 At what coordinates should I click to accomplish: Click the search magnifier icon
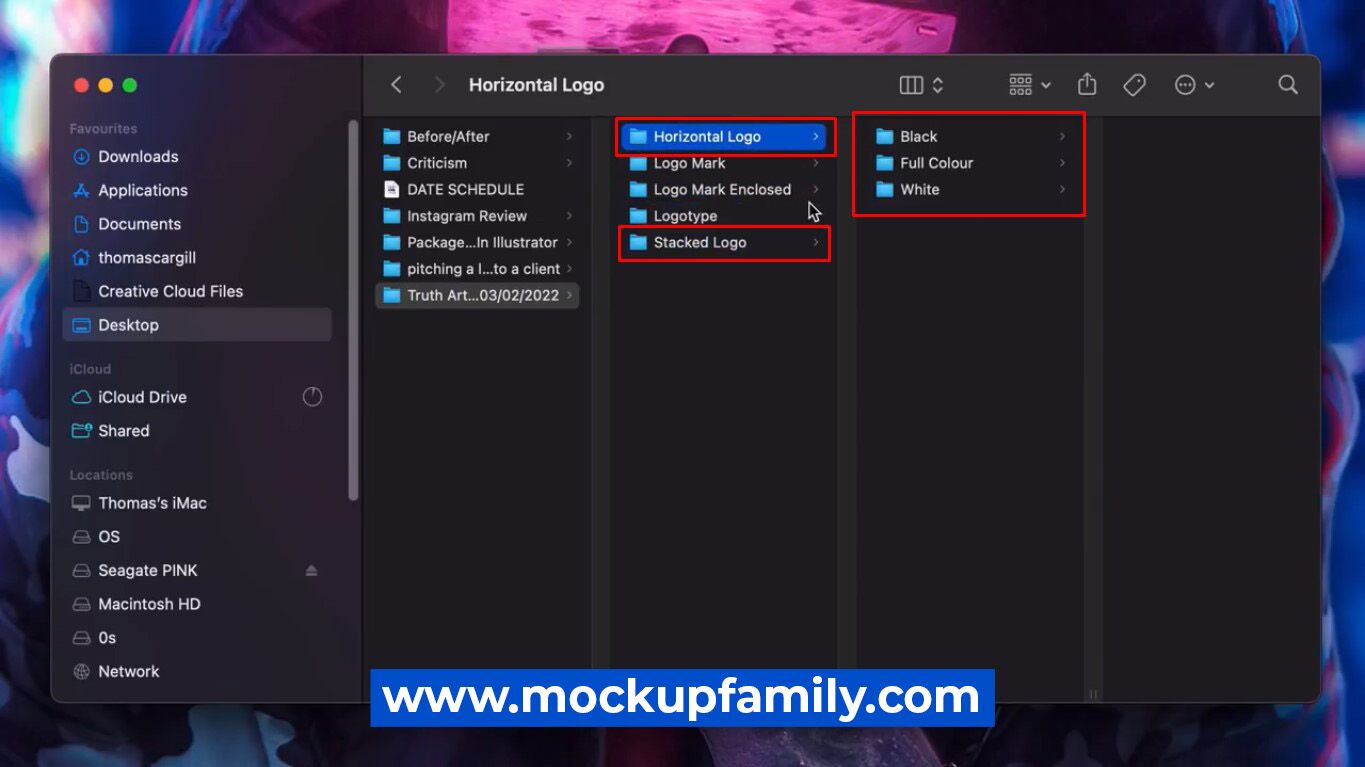[x=1288, y=85]
